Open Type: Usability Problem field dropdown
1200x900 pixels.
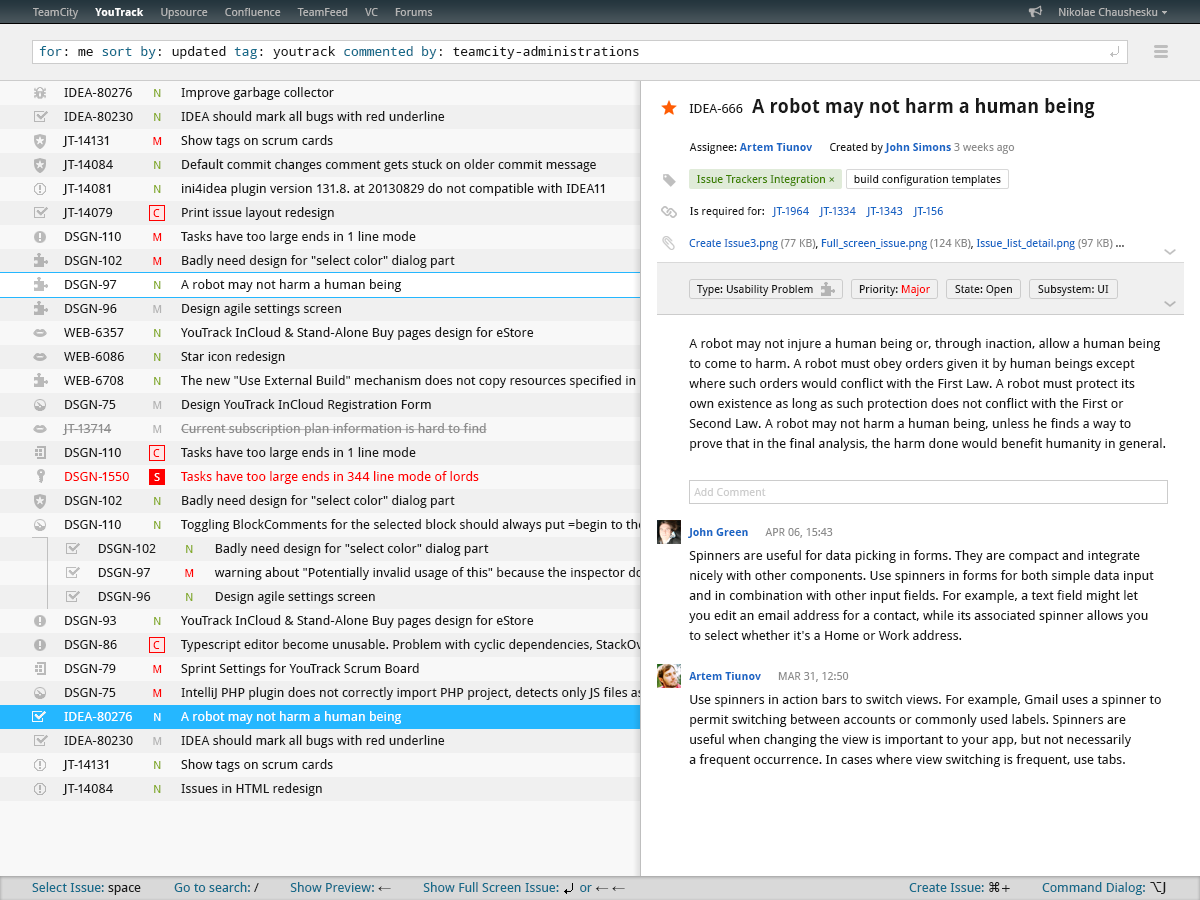pyautogui.click(x=766, y=289)
